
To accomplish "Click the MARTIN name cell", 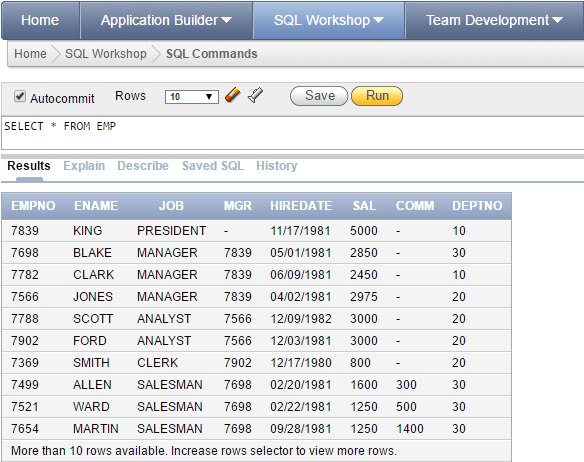I will coord(96,428).
